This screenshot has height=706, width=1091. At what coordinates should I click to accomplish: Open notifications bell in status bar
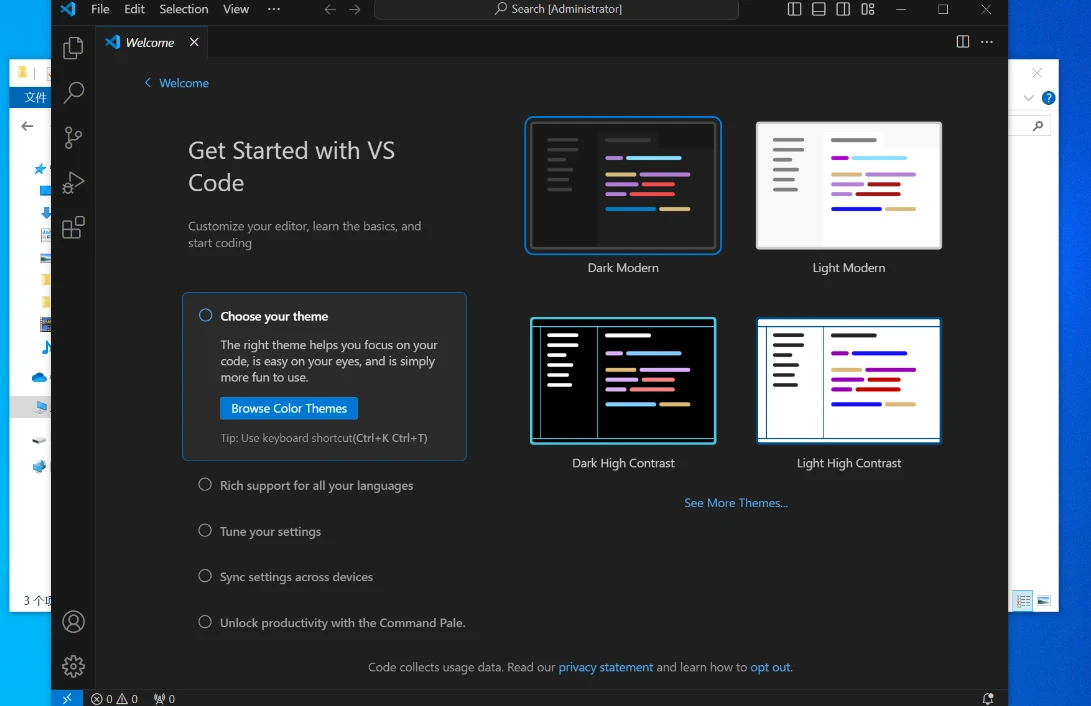pos(987,698)
